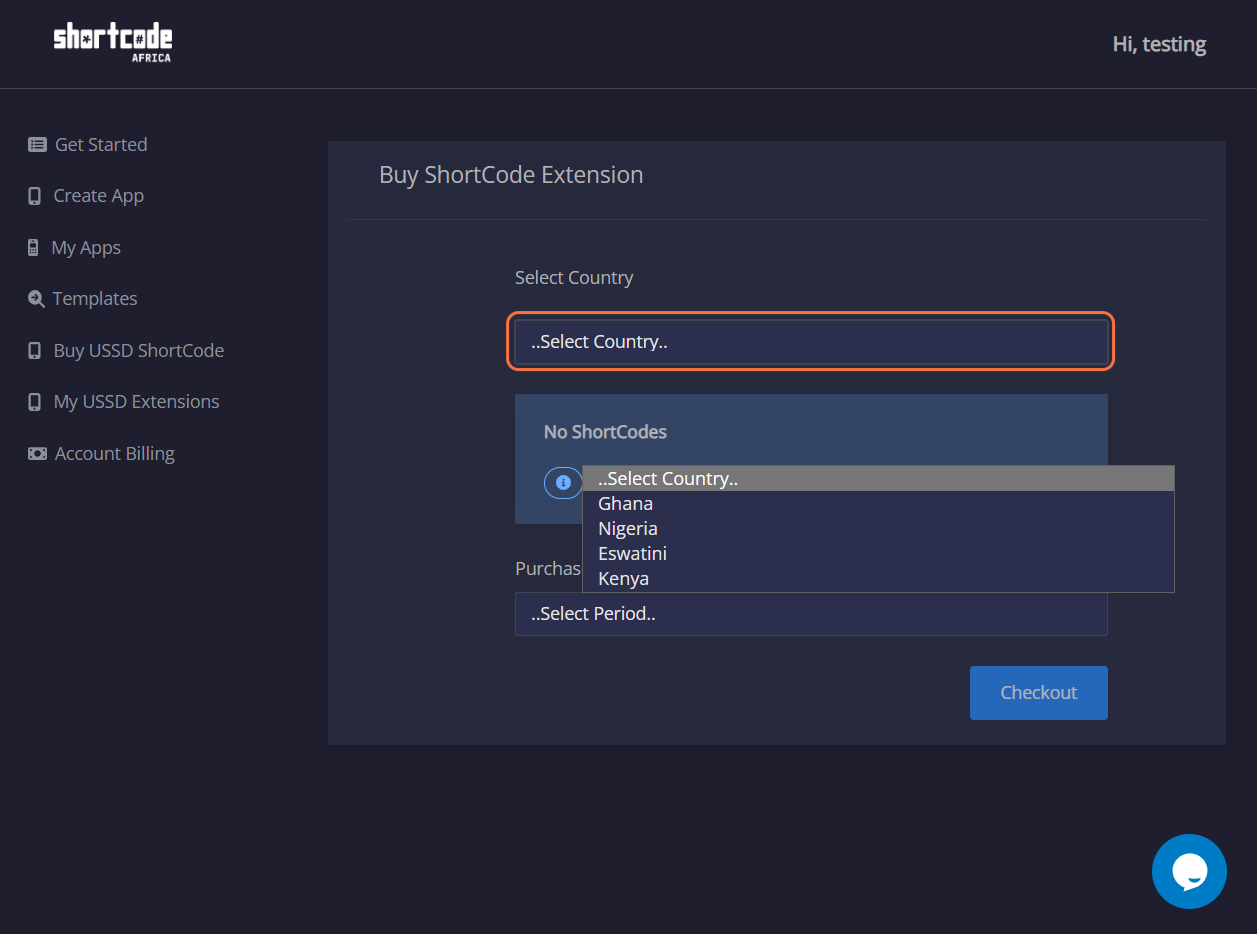Click the My Apps device icon
The image size is (1257, 934).
(x=33, y=248)
